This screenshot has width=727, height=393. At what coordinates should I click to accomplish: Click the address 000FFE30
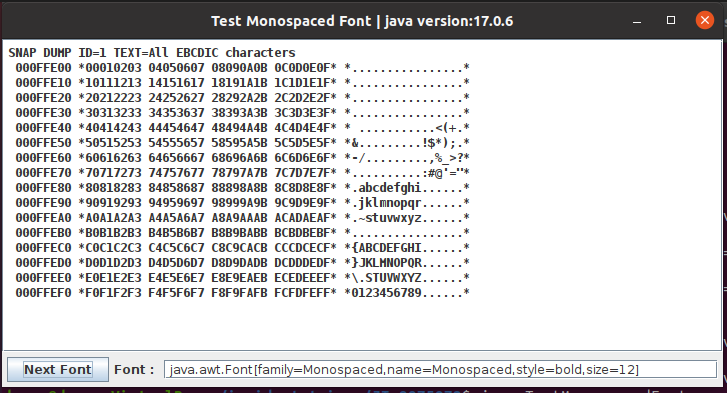(44, 113)
